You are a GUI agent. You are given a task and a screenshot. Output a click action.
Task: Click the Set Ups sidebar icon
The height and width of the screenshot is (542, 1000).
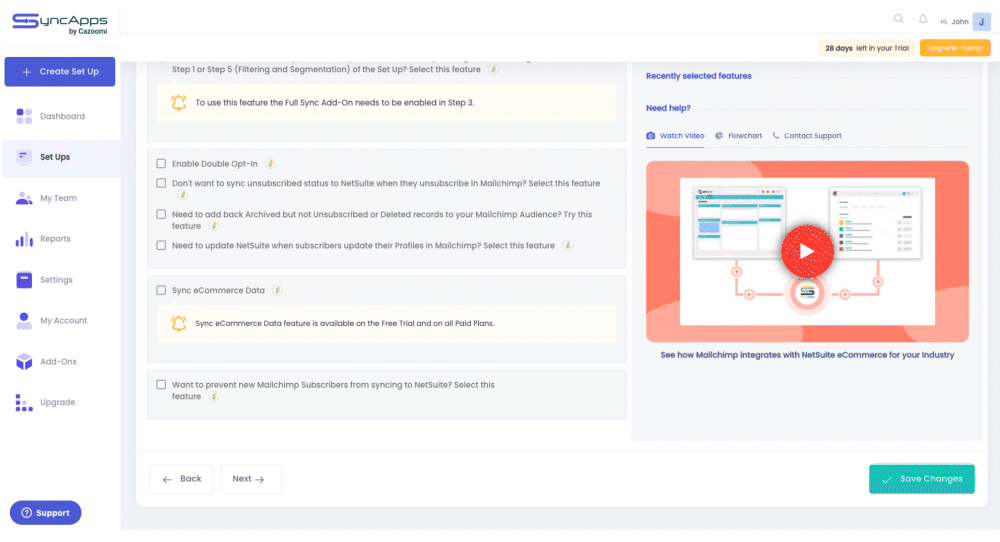(x=24, y=157)
